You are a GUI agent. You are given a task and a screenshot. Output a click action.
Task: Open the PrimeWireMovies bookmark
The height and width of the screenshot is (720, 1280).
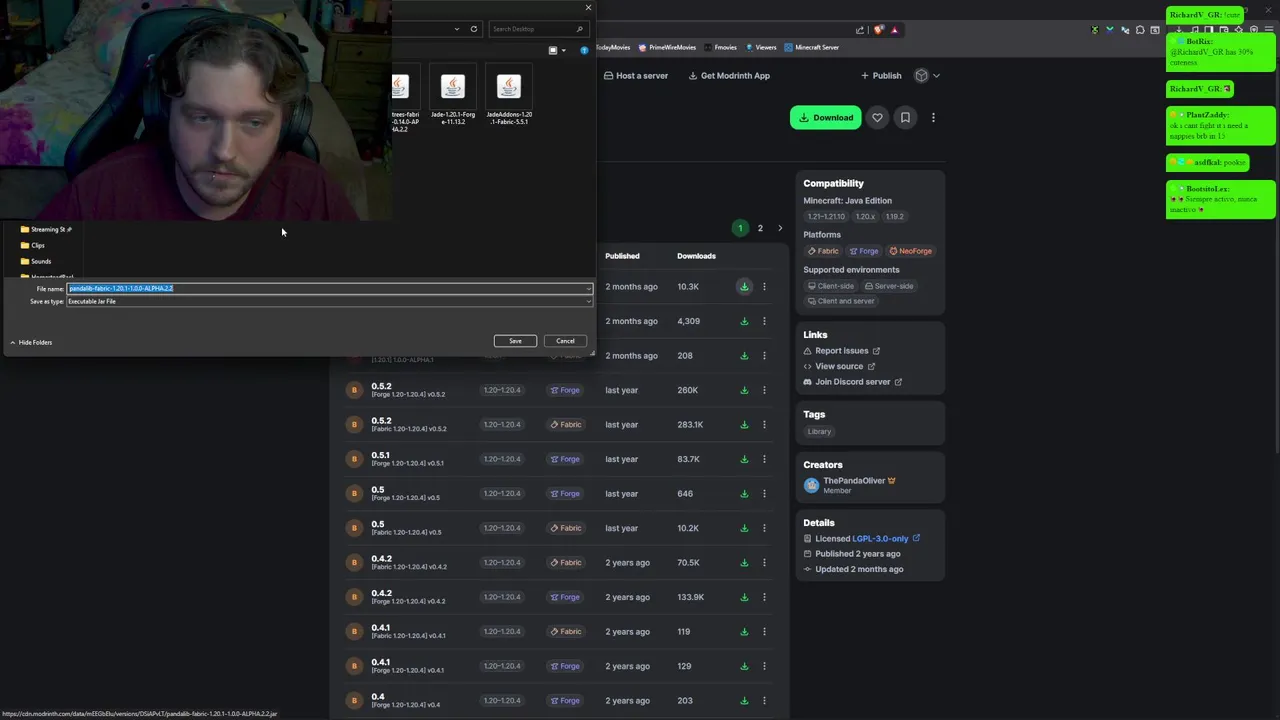point(667,47)
